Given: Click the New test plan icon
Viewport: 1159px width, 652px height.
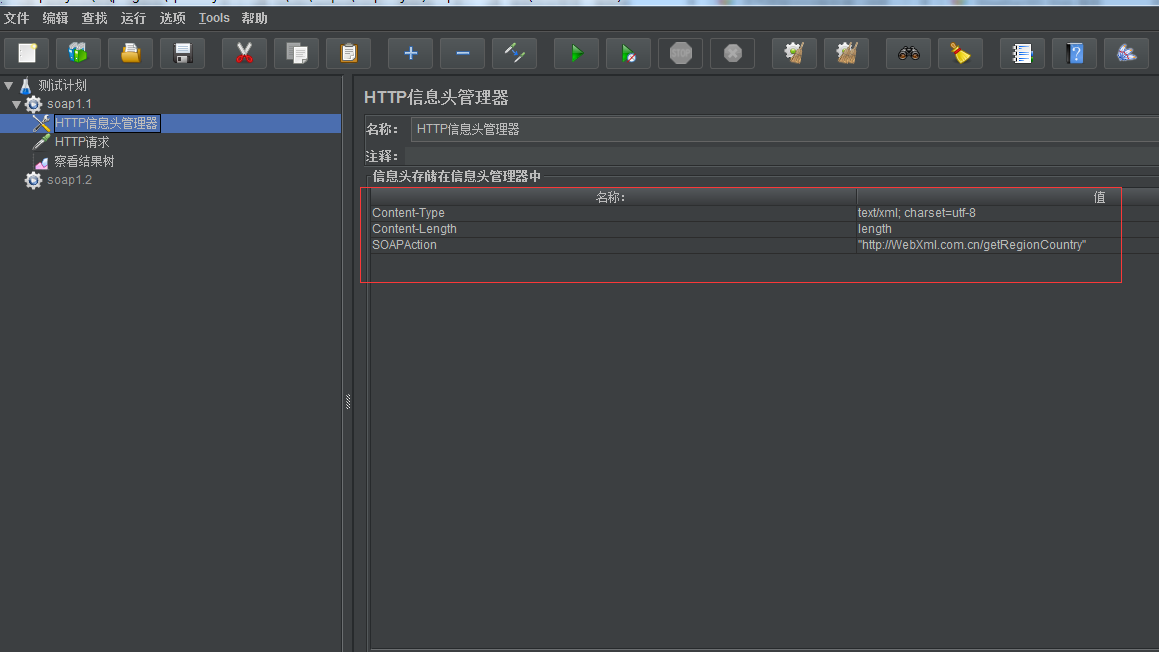Looking at the screenshot, I should click(x=27, y=53).
